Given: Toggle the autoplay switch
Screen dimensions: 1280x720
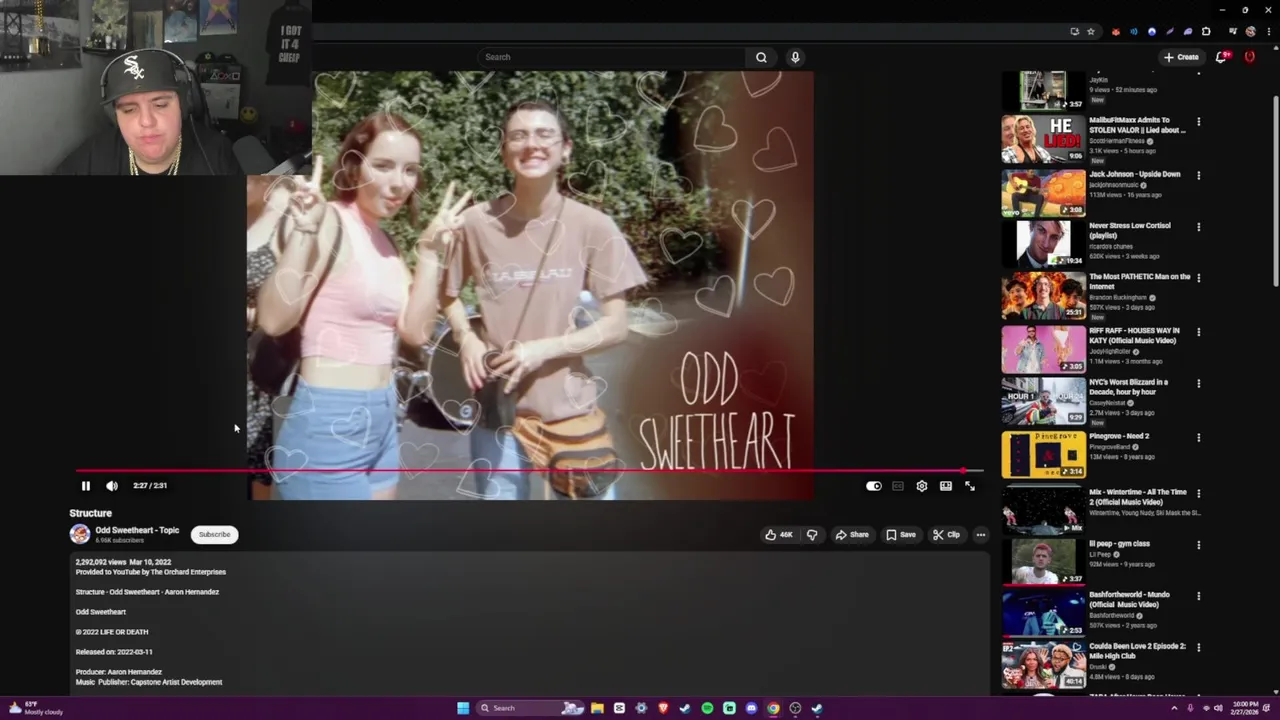Looking at the screenshot, I should click(x=874, y=486).
